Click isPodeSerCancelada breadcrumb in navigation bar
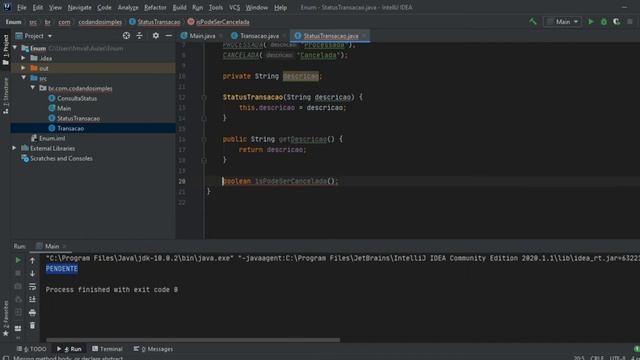The image size is (640, 360). click(218, 22)
